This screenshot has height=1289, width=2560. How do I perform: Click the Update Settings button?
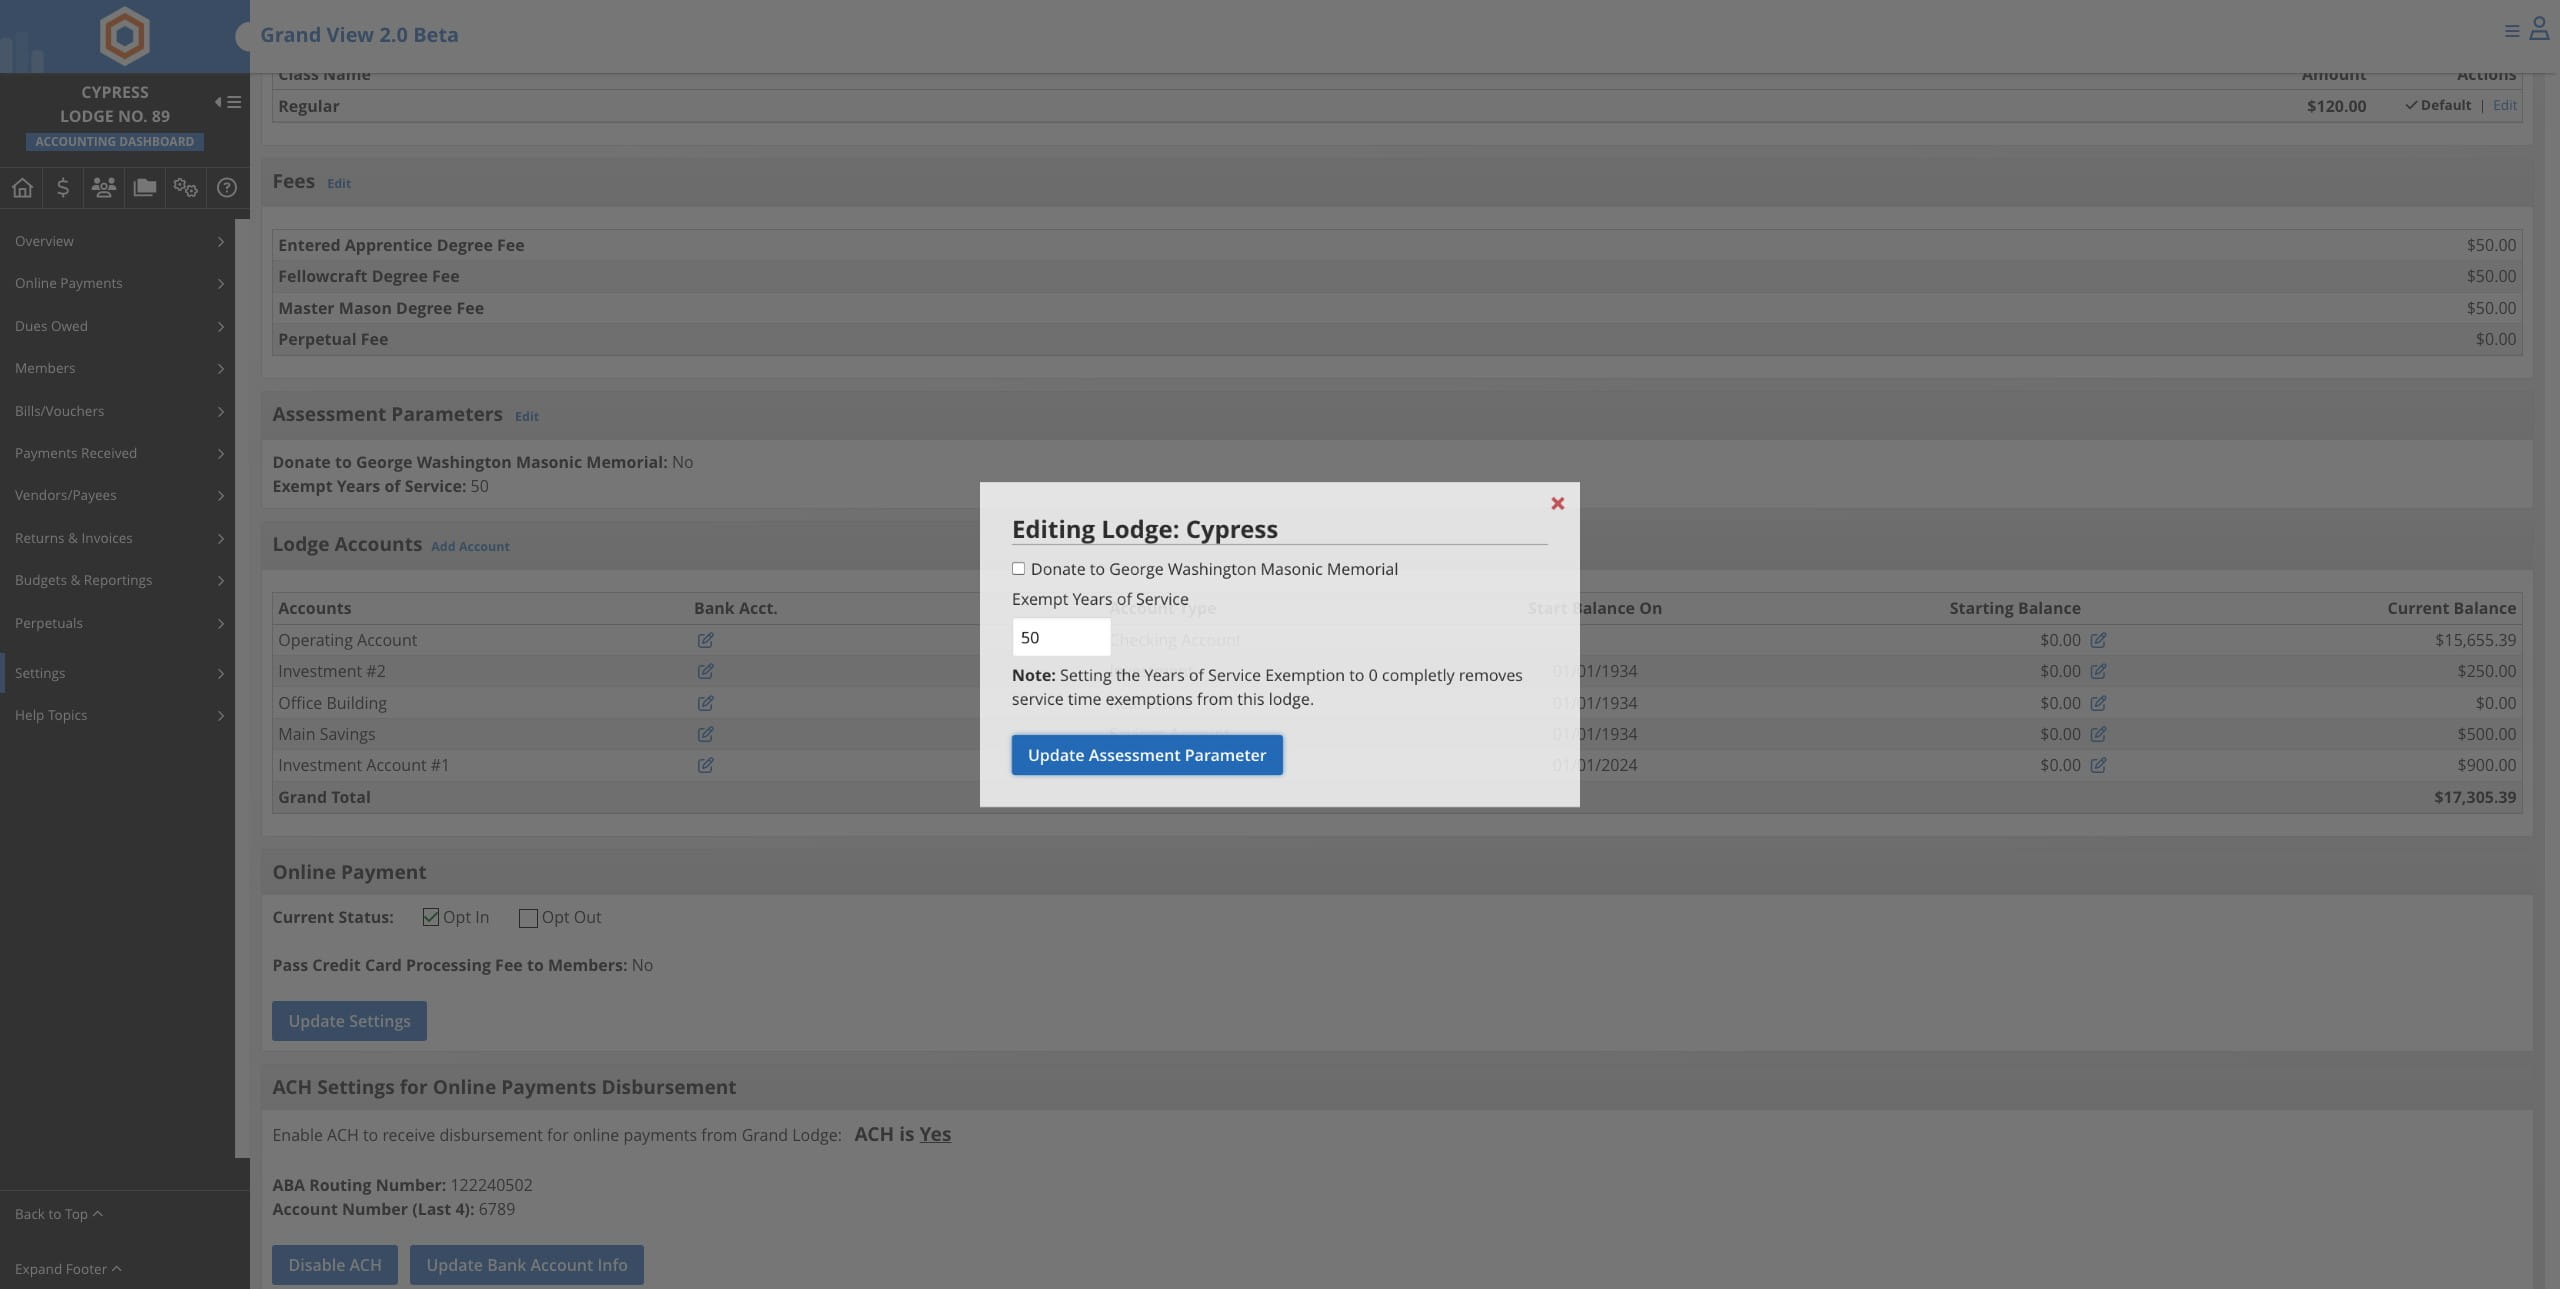349,1021
